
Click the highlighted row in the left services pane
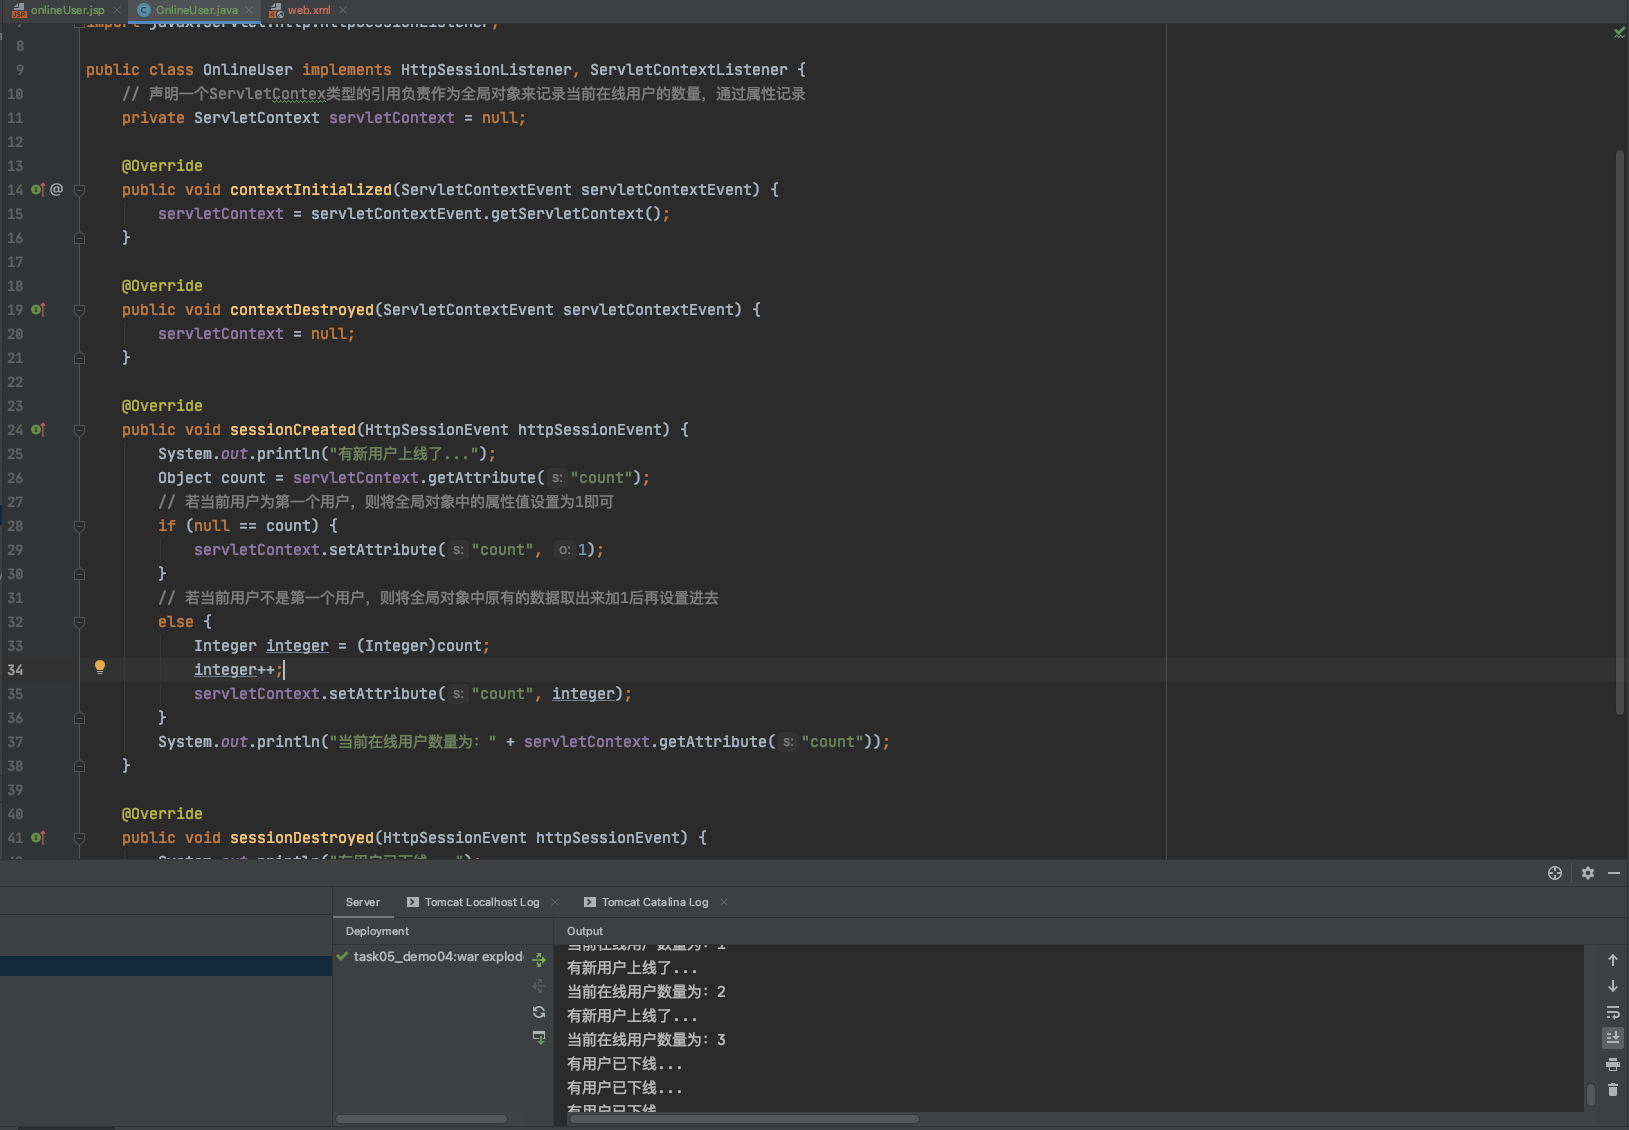point(166,966)
